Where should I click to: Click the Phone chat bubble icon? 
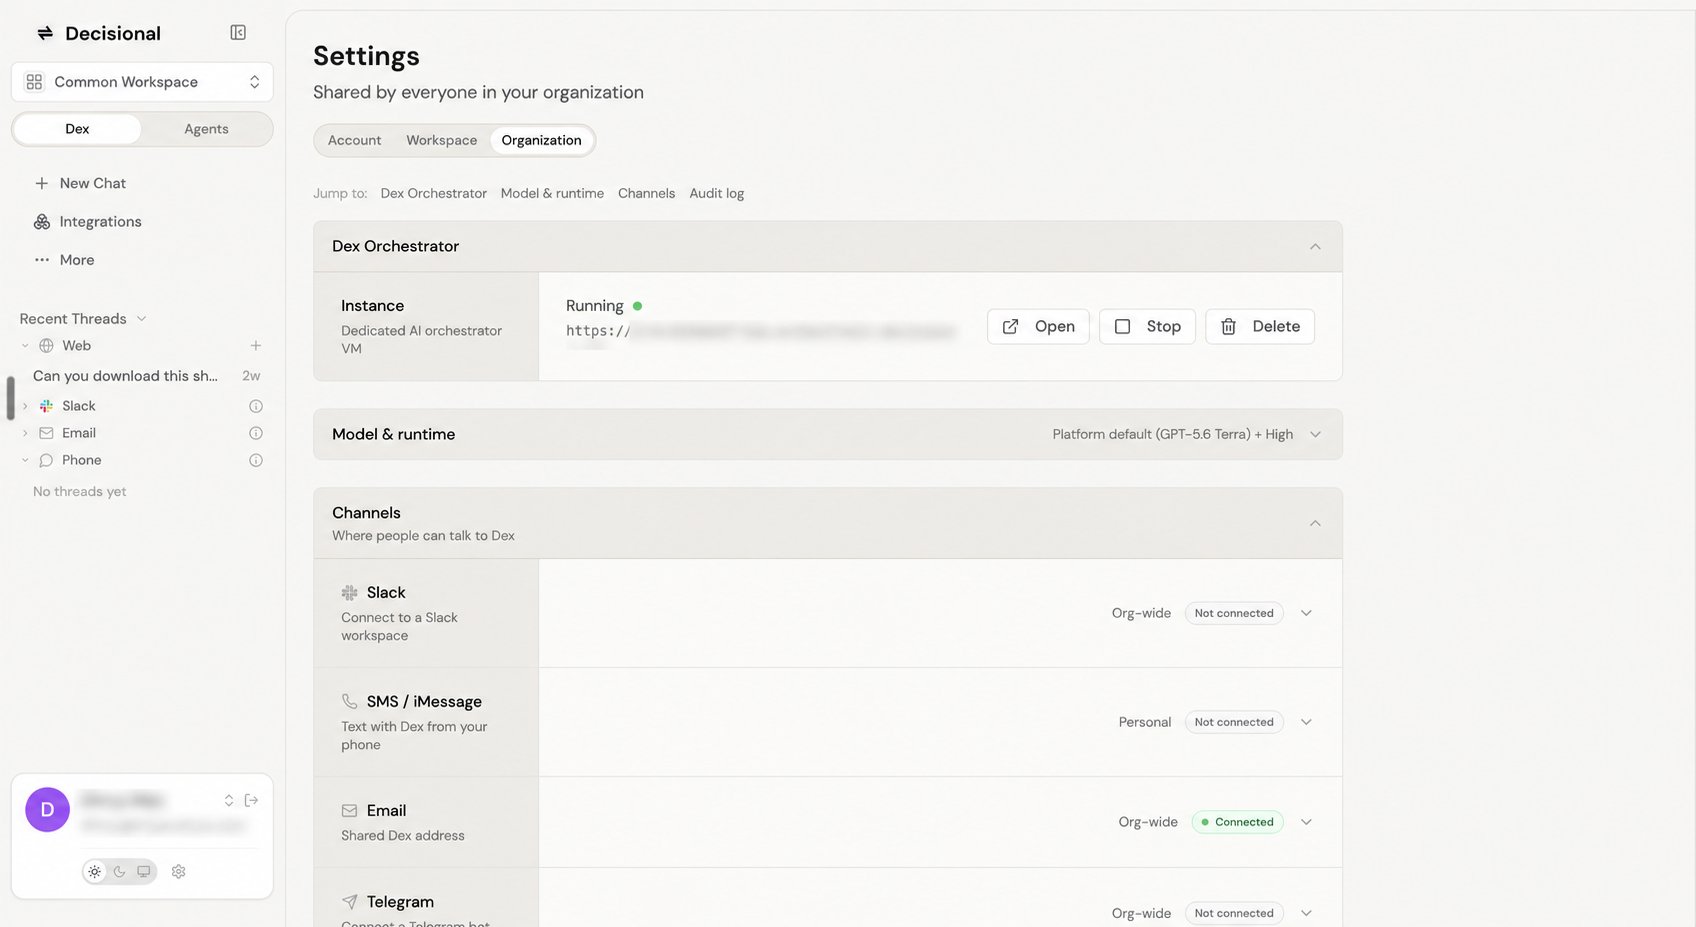[x=46, y=460]
